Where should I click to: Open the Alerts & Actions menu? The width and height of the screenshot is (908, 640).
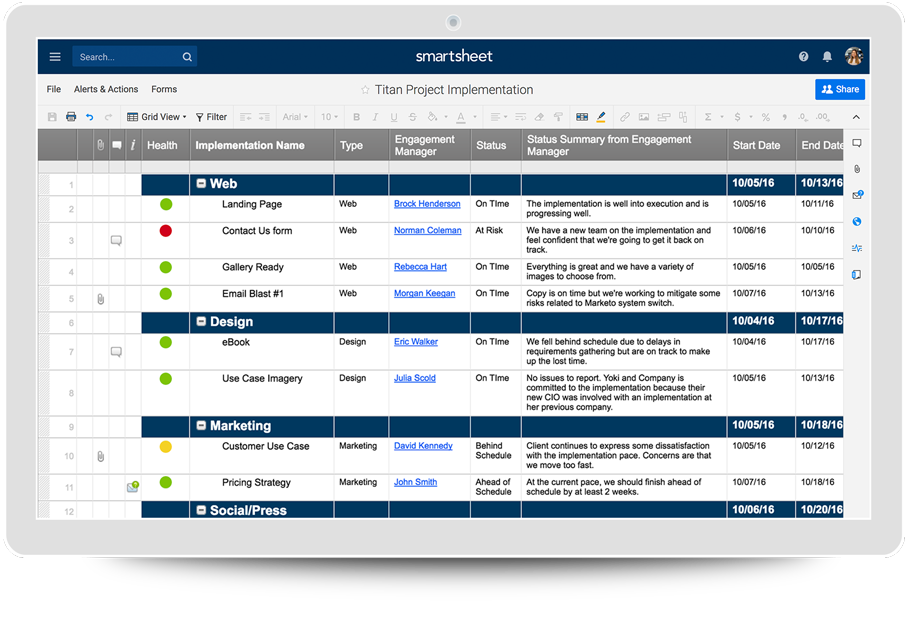click(106, 89)
